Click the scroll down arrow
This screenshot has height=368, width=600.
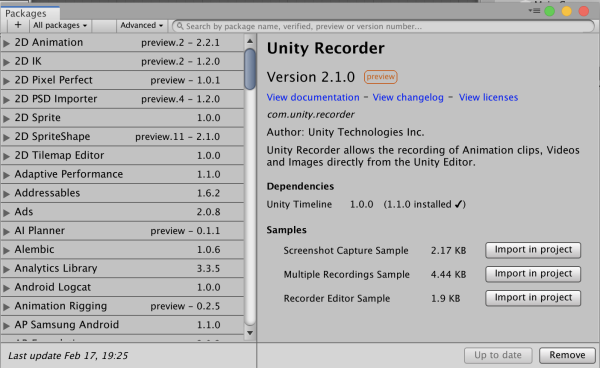tap(250, 333)
